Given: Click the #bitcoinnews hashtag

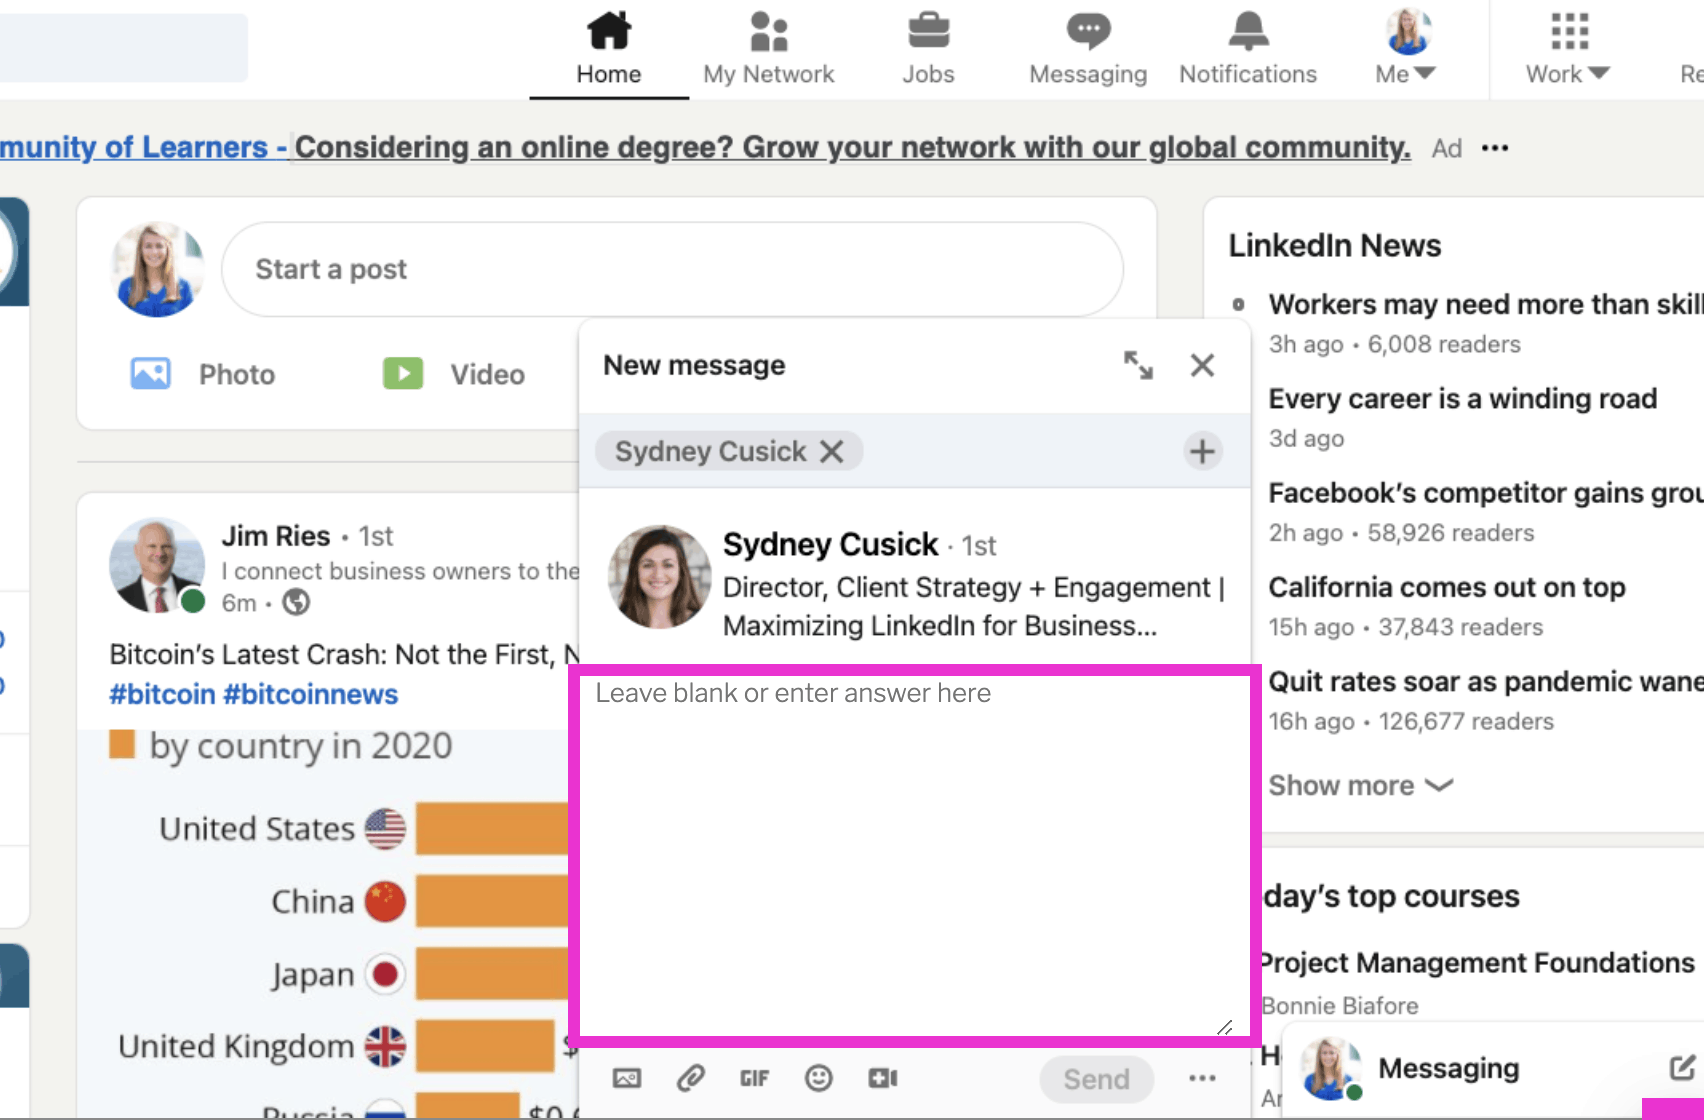Looking at the screenshot, I should (310, 694).
